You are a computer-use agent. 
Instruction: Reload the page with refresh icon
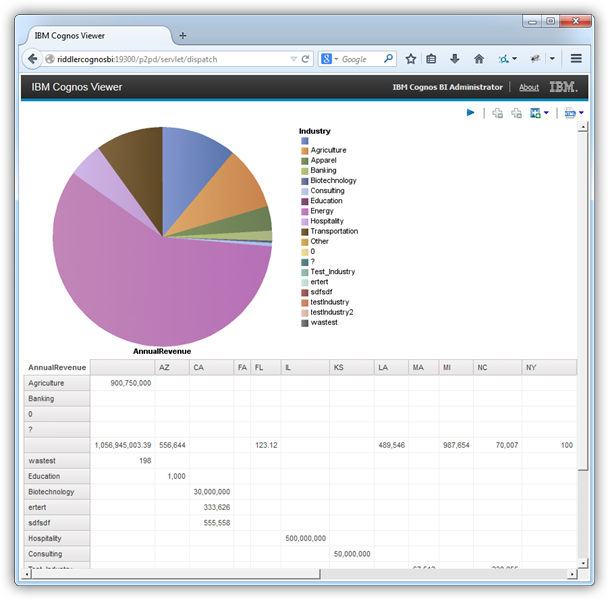306,59
